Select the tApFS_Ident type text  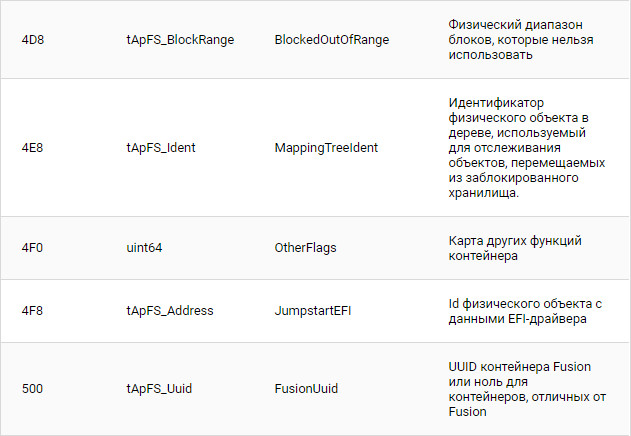[x=161, y=147]
